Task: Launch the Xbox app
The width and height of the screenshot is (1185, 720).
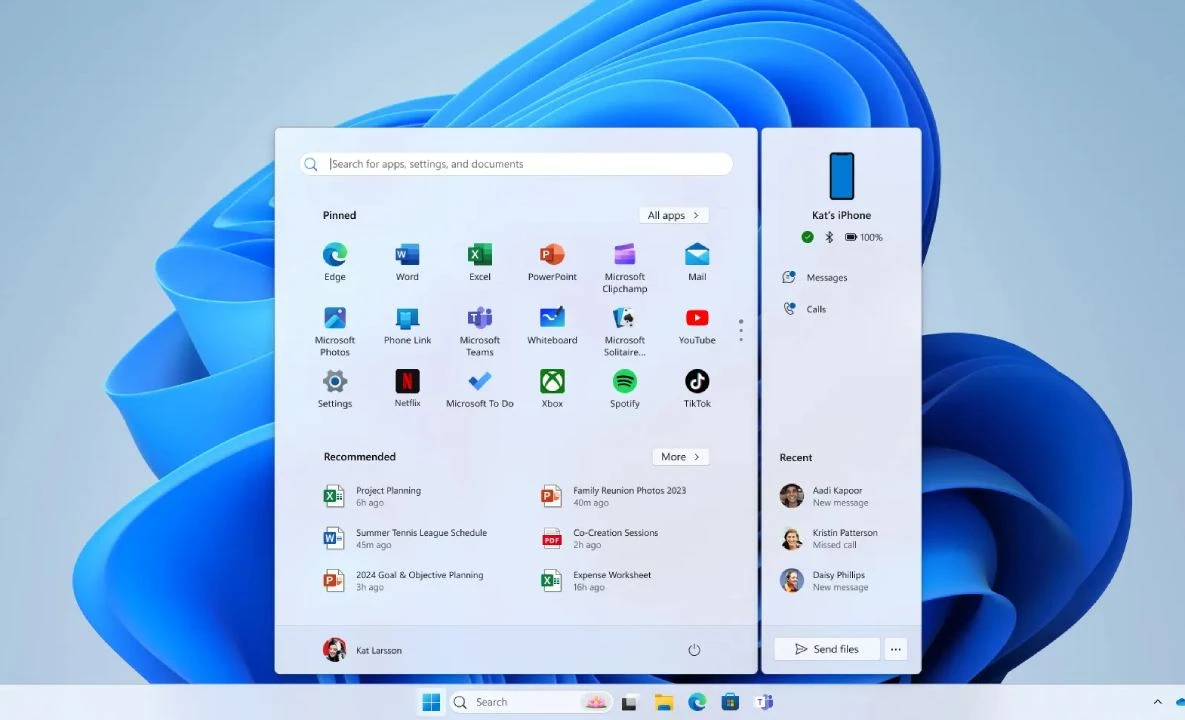Action: tap(552, 388)
